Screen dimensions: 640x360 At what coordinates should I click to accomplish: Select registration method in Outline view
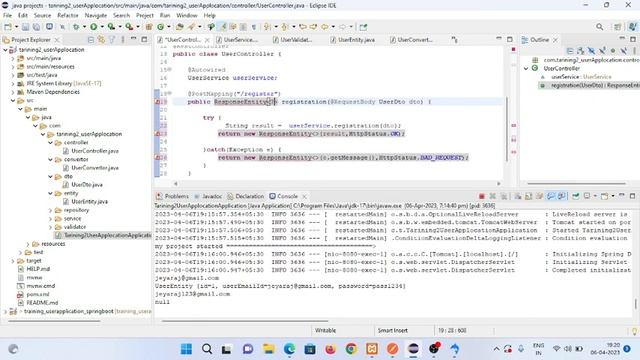coord(590,85)
